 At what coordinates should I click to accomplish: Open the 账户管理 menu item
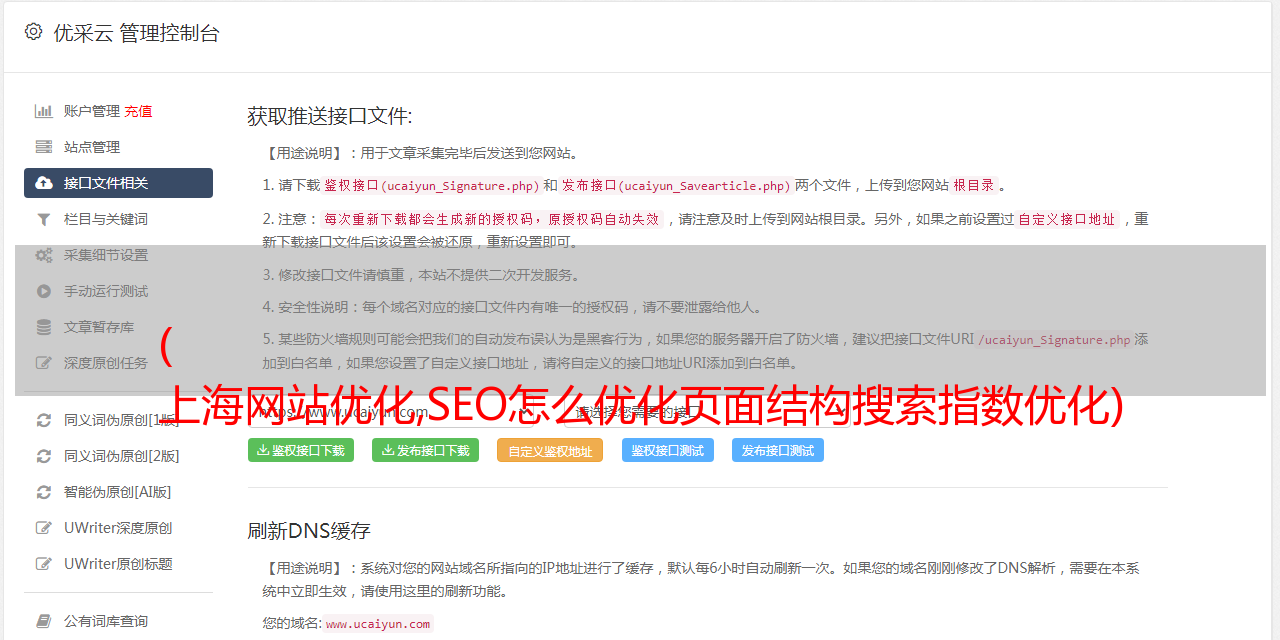[x=92, y=111]
